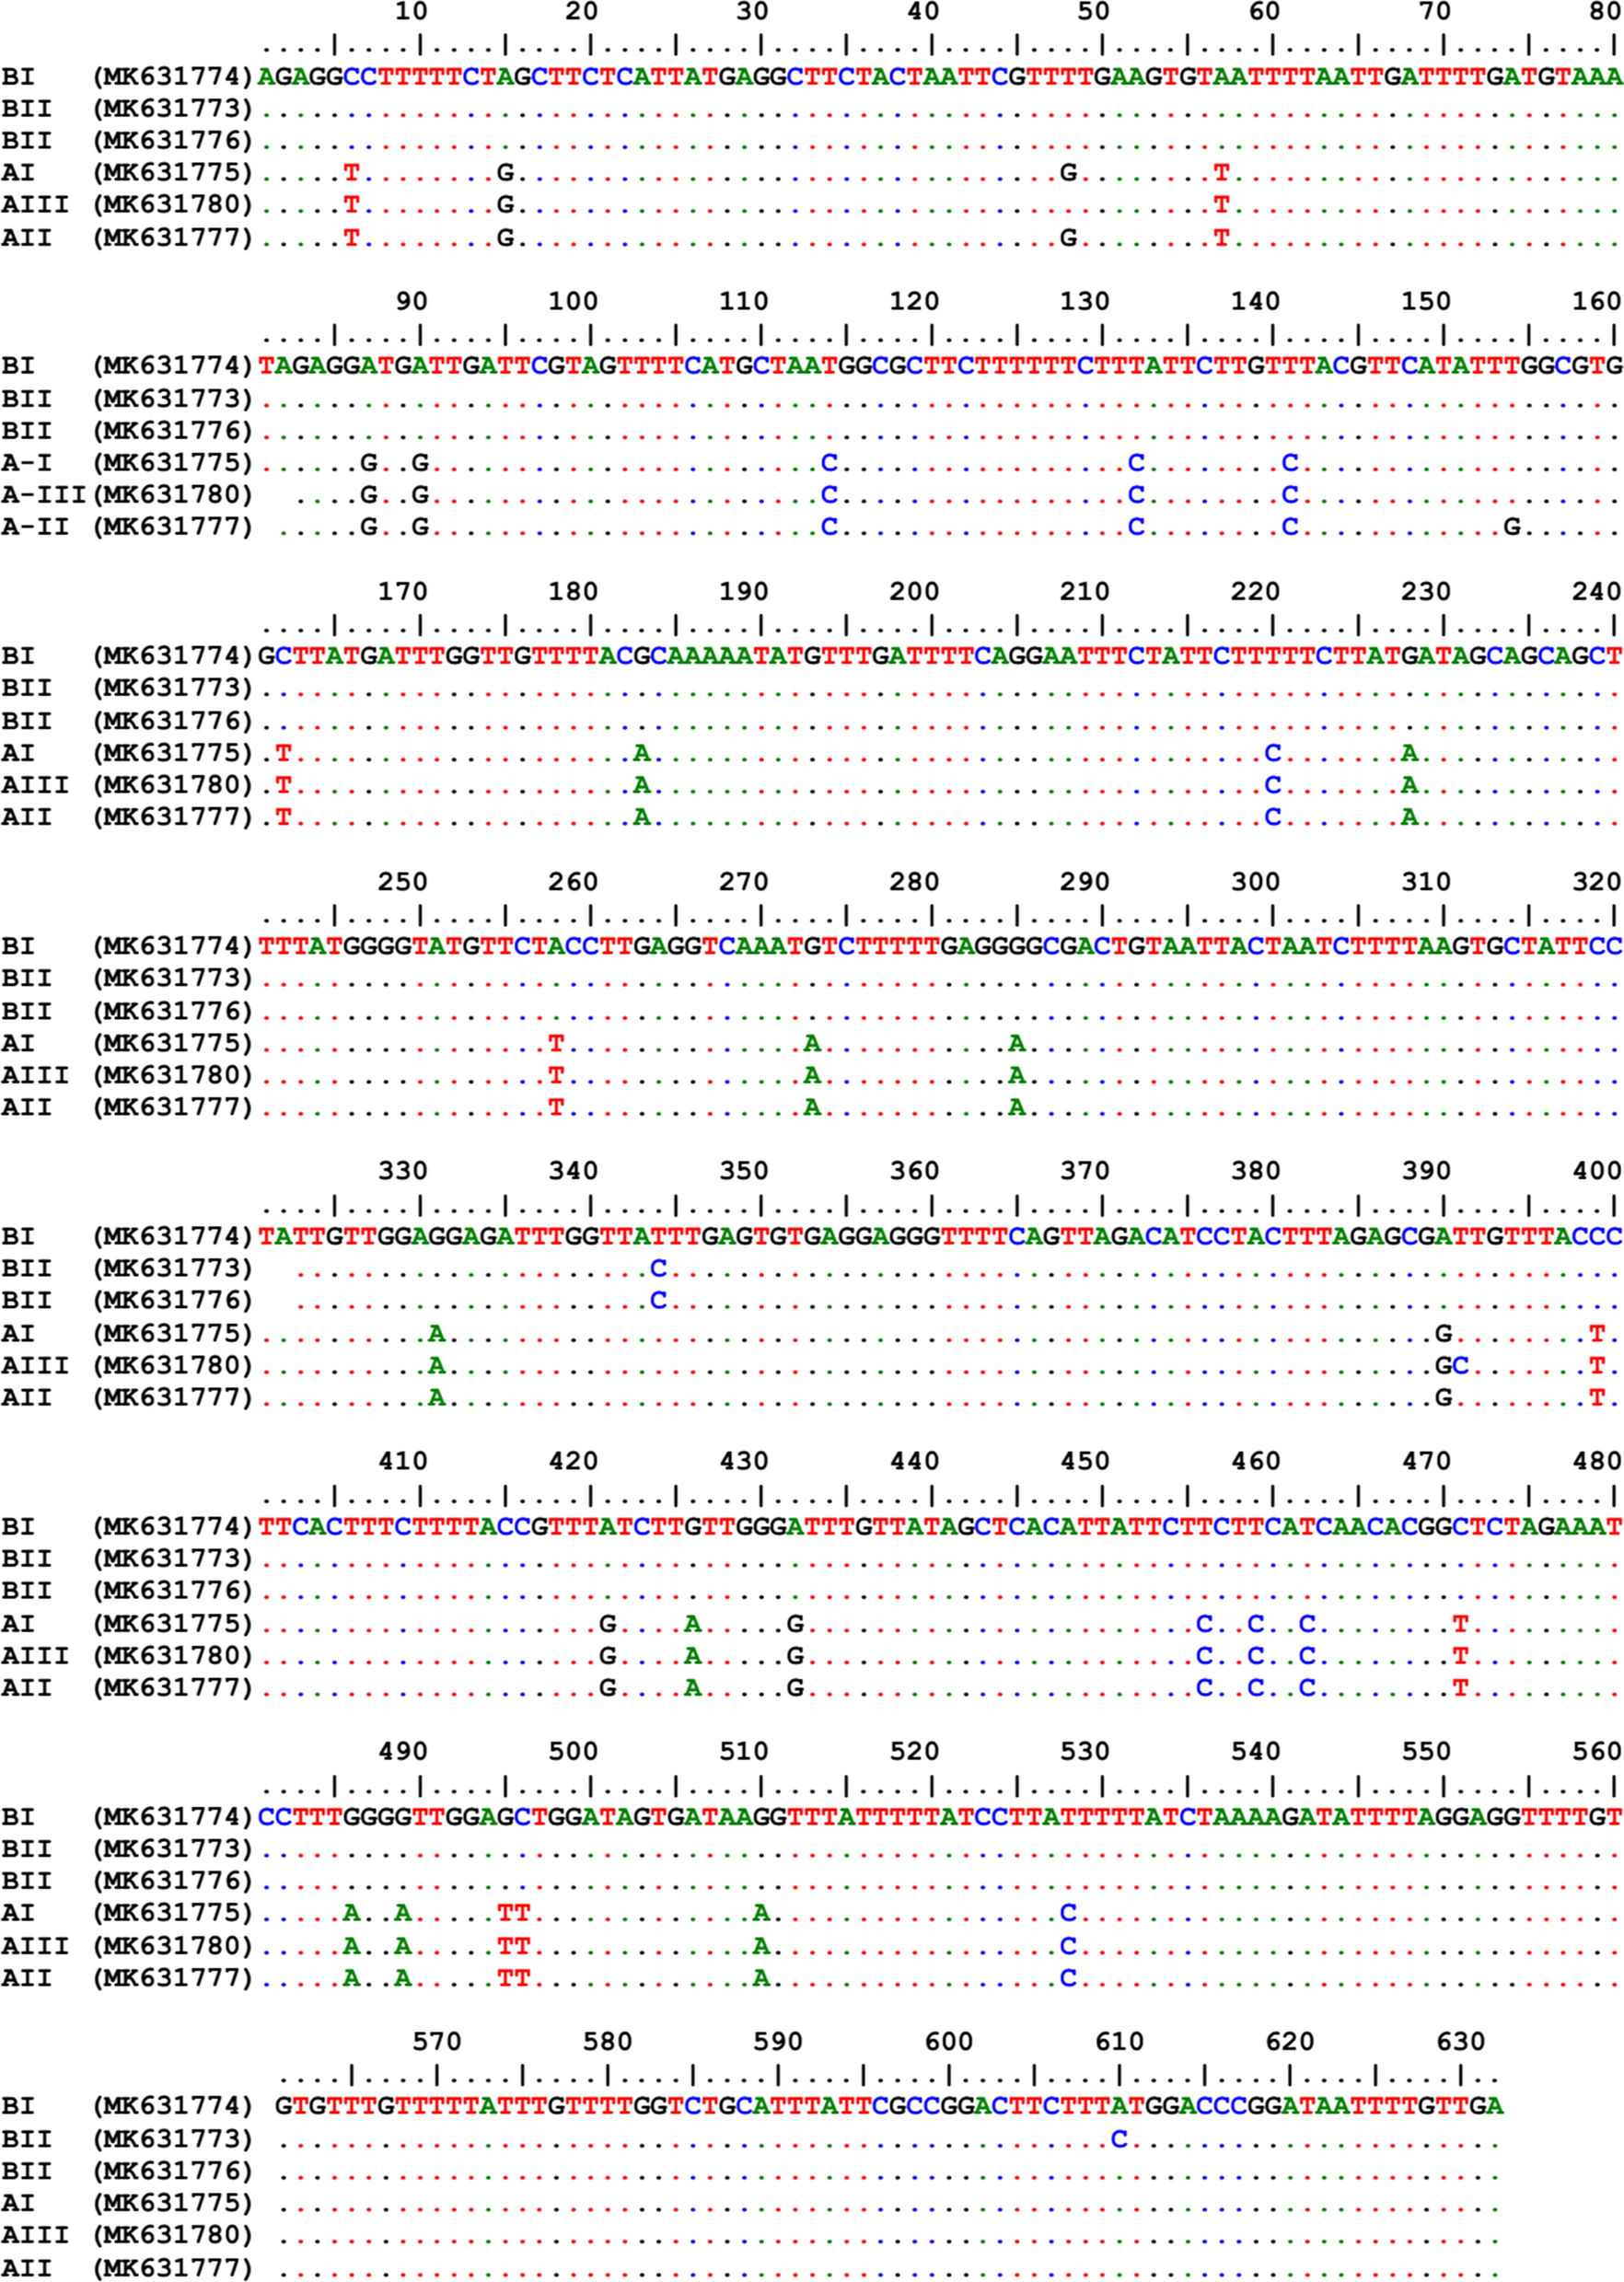Select ruler position number 630
This screenshot has width=1624, height=2282.
(1460, 2041)
